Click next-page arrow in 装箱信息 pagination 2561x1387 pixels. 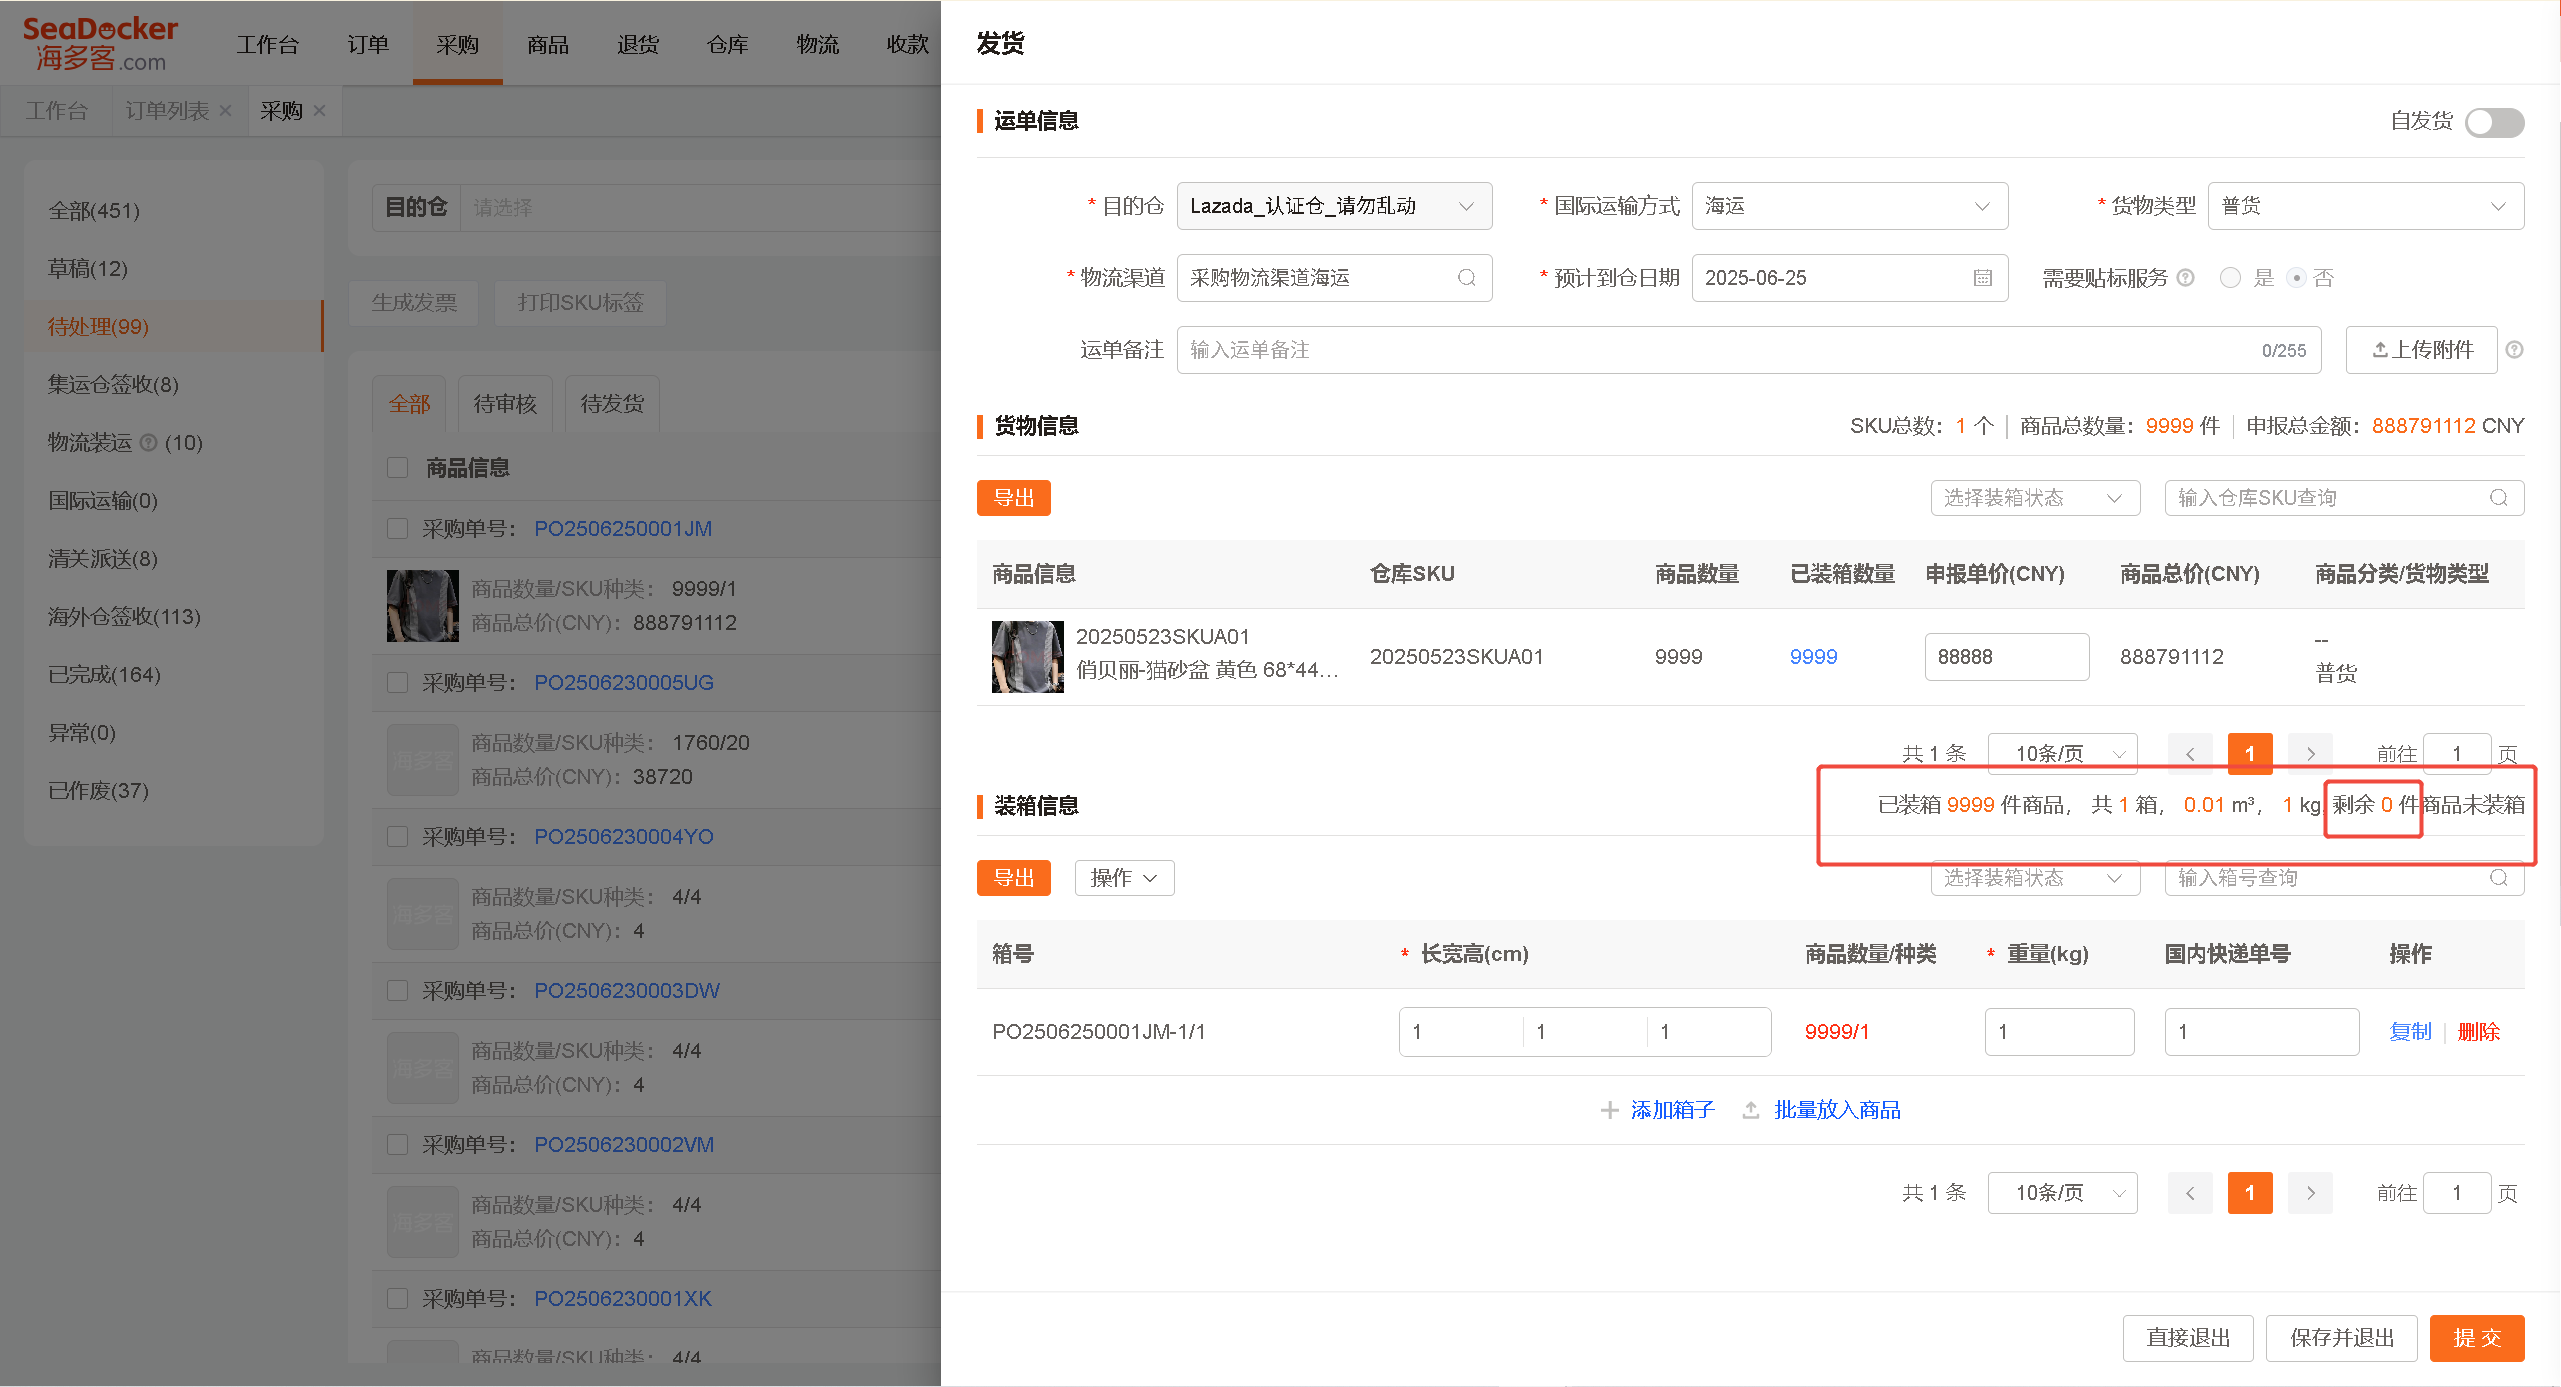2310,1193
